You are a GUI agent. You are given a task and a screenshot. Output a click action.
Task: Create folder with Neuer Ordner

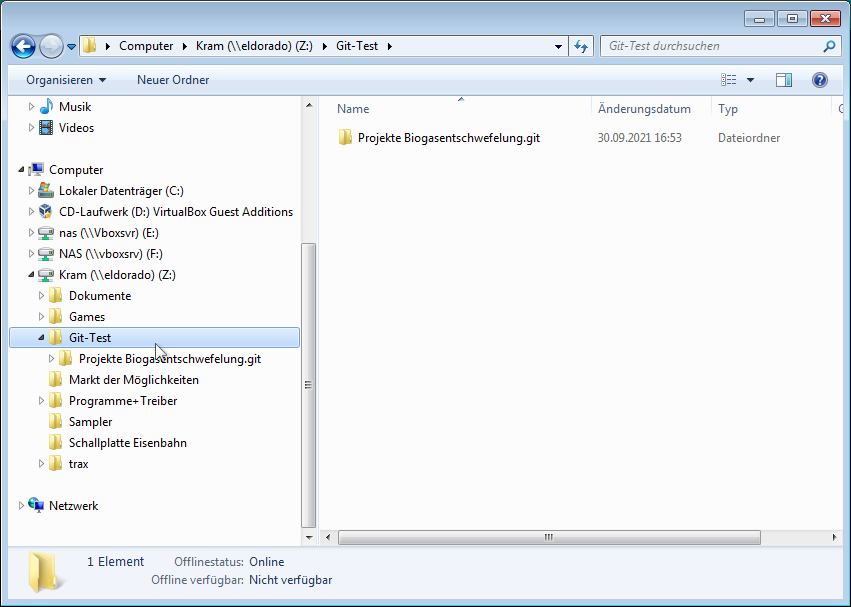(173, 80)
